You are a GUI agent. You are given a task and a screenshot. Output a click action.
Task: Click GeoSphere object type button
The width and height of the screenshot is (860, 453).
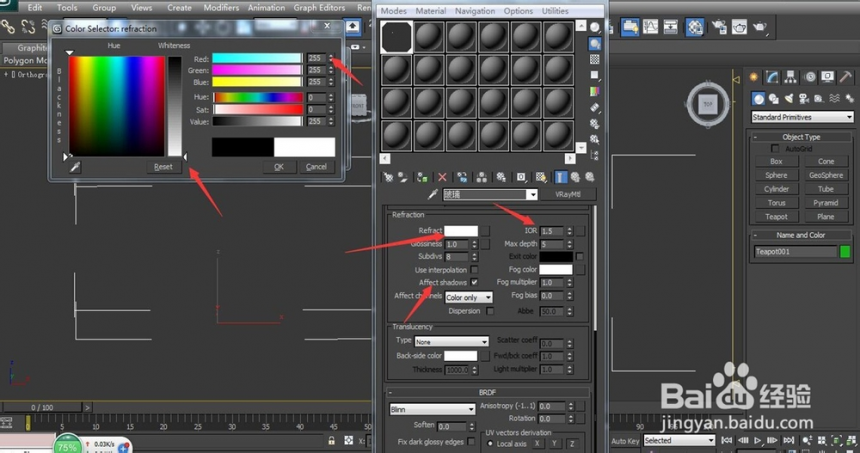click(x=826, y=175)
